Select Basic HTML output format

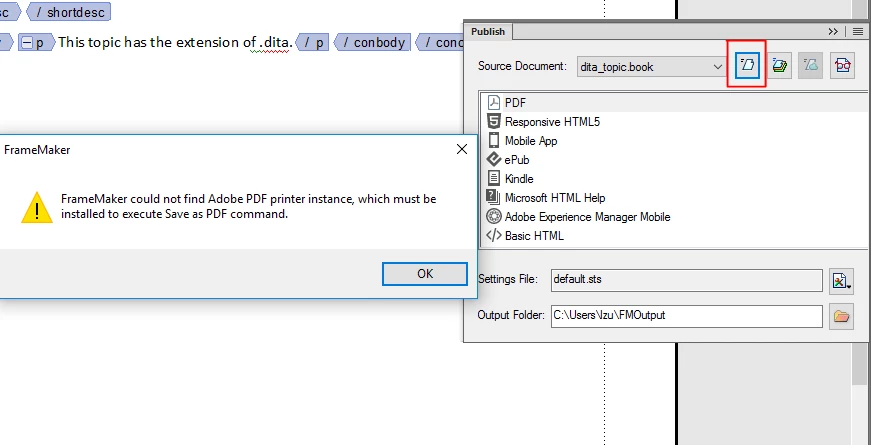(x=674, y=236)
